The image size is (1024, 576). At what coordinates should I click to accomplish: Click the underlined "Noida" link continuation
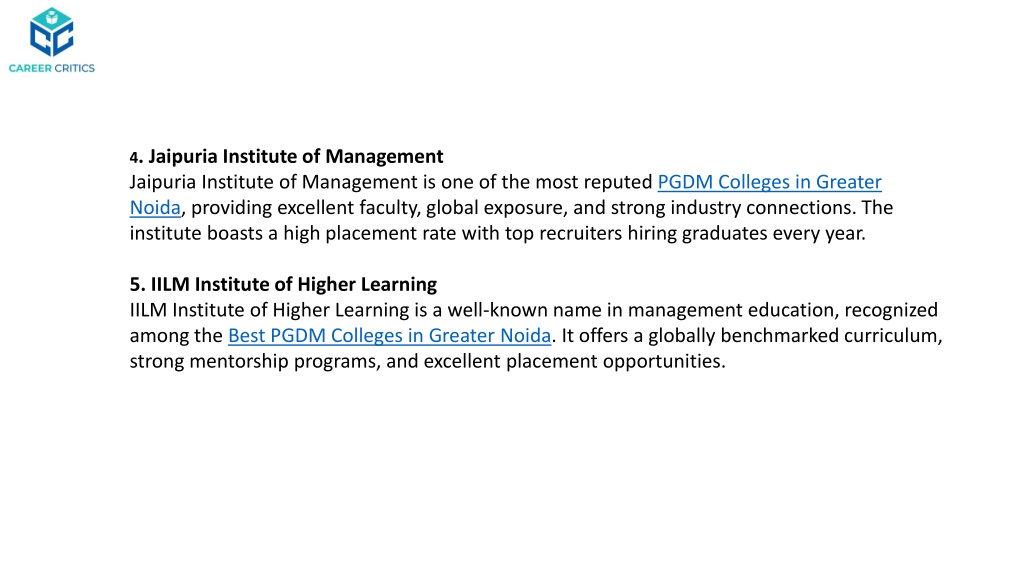pyautogui.click(x=155, y=208)
